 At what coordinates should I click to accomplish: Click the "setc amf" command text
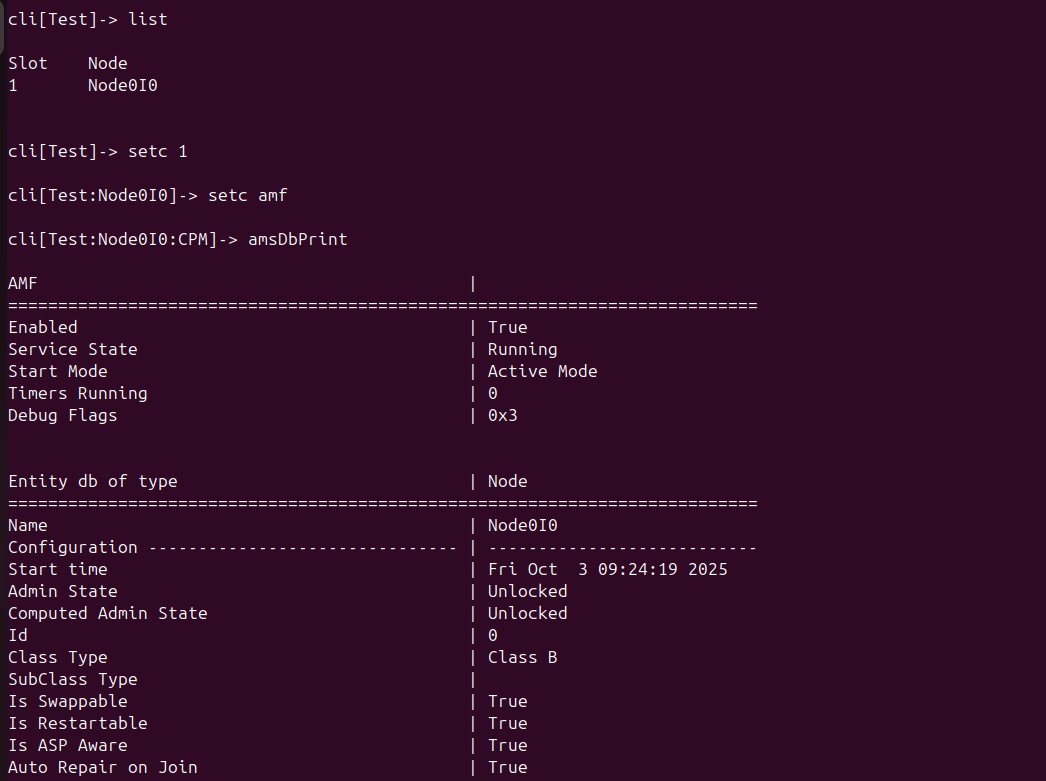click(247, 195)
